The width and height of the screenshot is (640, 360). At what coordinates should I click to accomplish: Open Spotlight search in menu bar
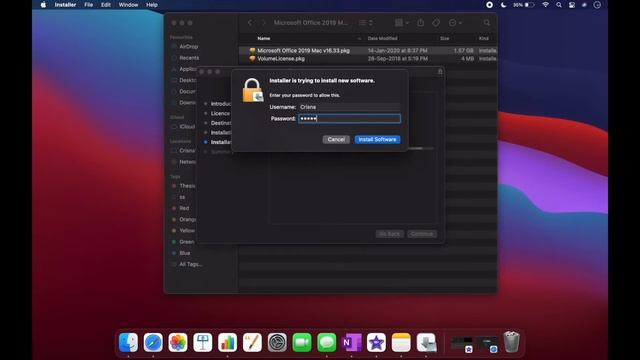click(559, 5)
